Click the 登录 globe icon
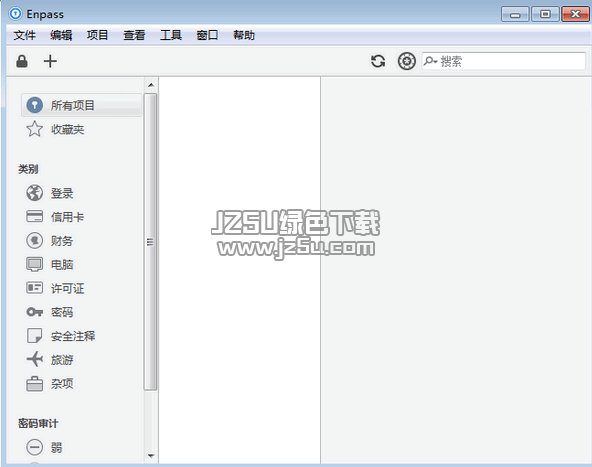Viewport: 592px width, 467px height. 34,193
